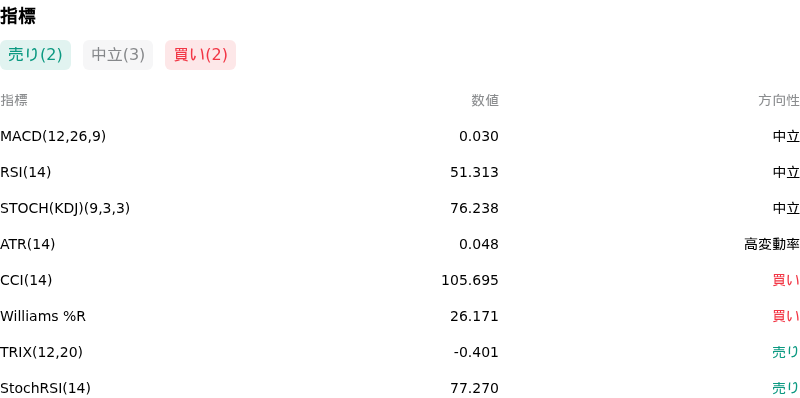
Task: Select the STOCH(KDJ)(9,3,3) indicator
Action: (65, 208)
